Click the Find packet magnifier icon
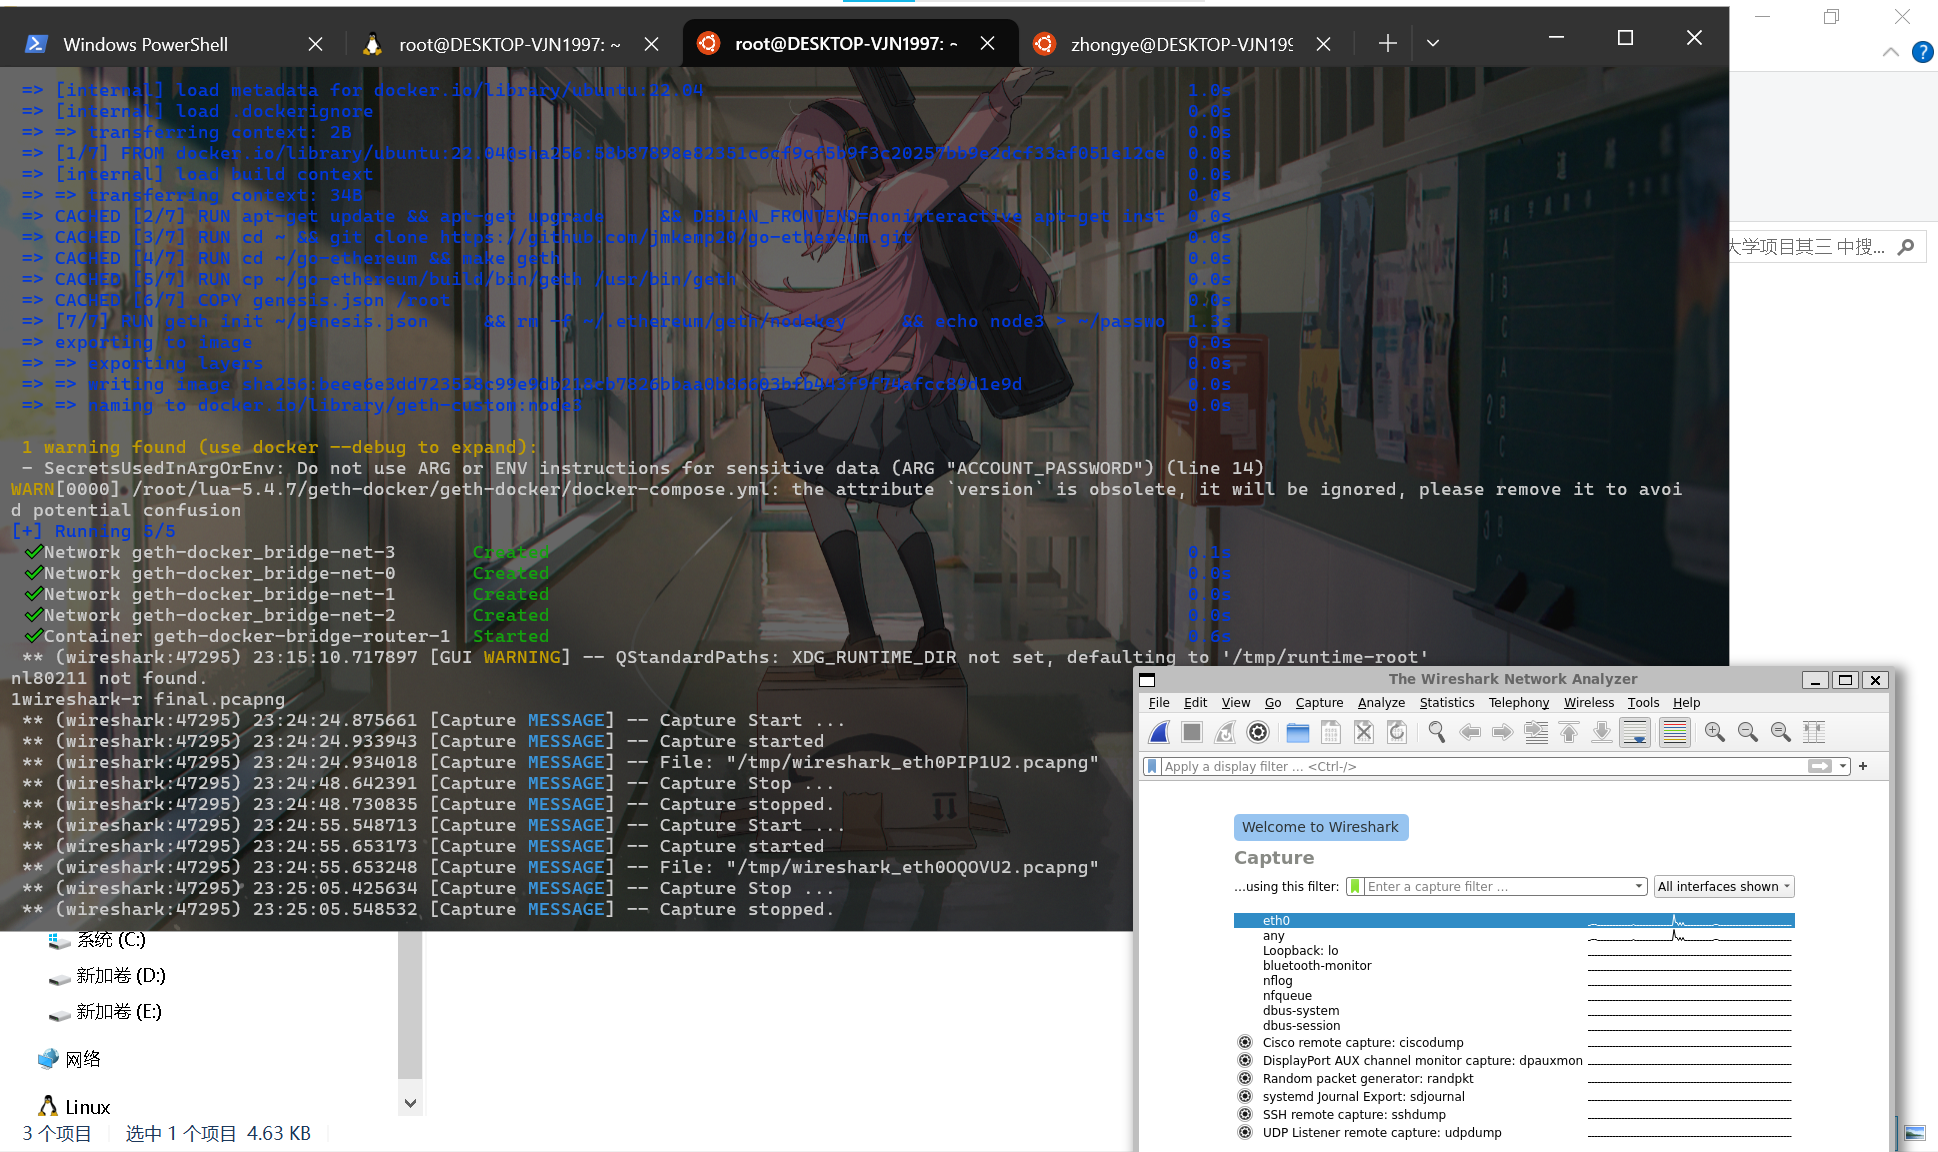 point(1436,732)
